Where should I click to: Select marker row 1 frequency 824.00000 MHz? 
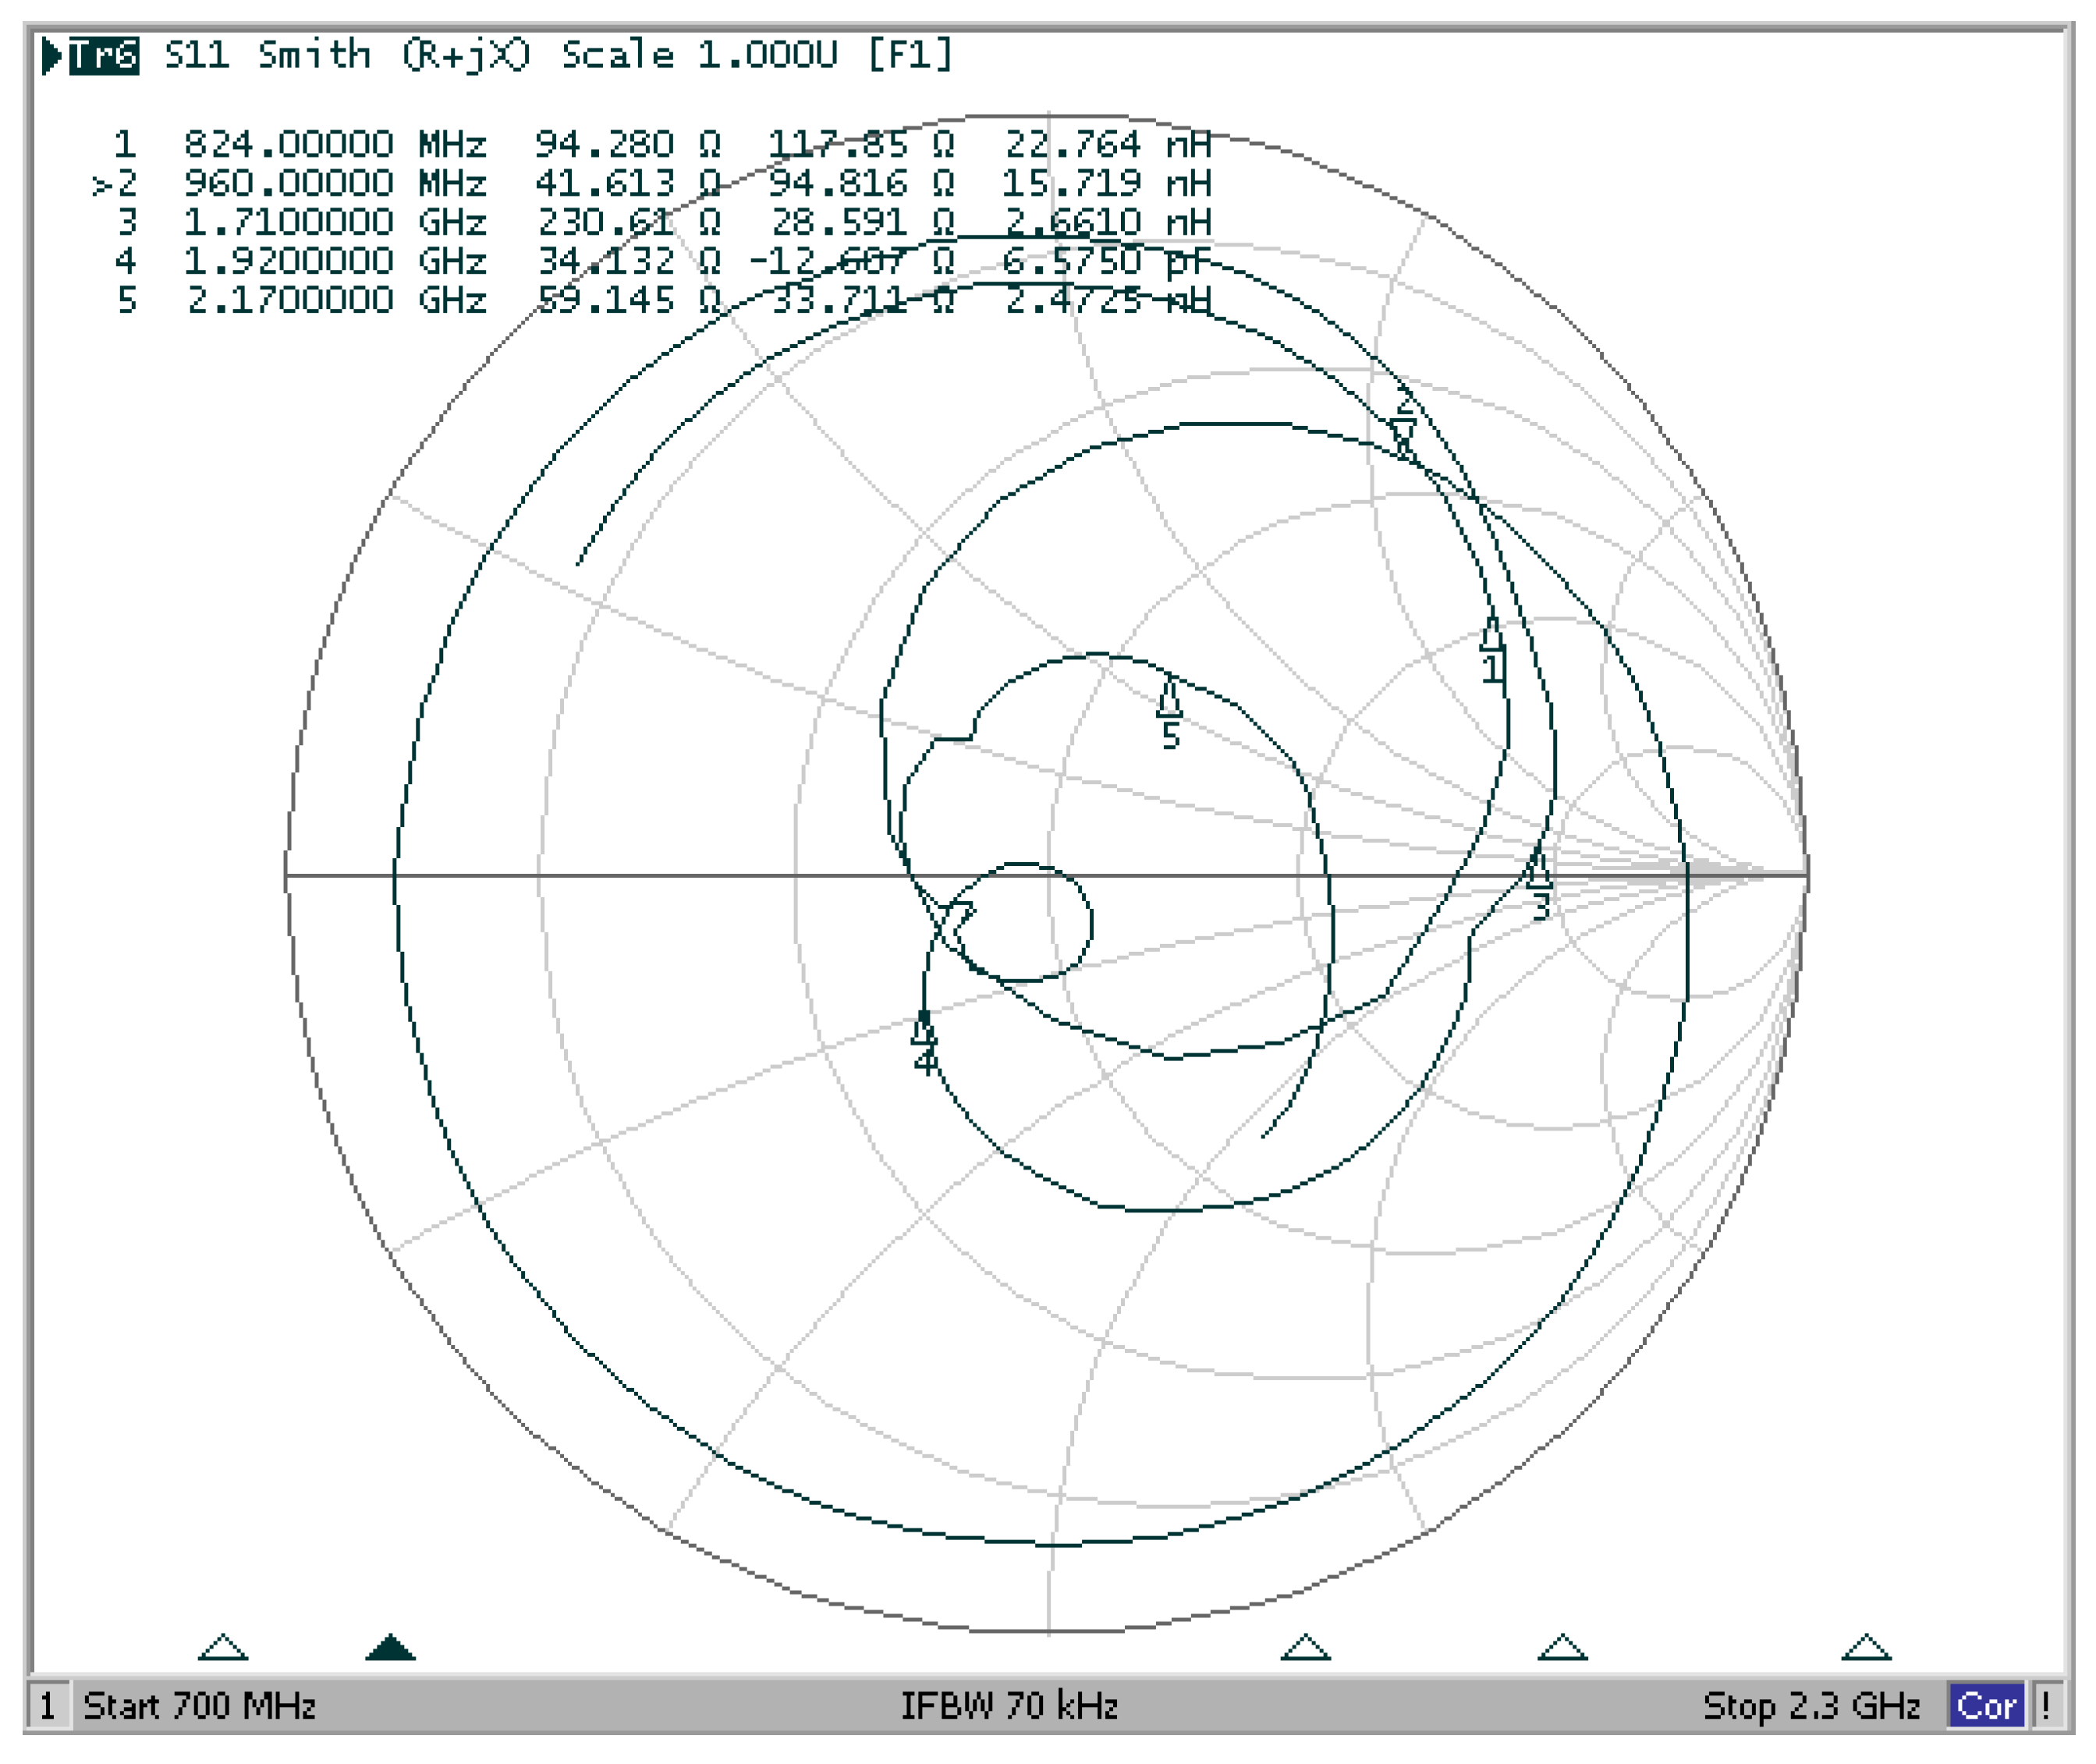[x=335, y=144]
